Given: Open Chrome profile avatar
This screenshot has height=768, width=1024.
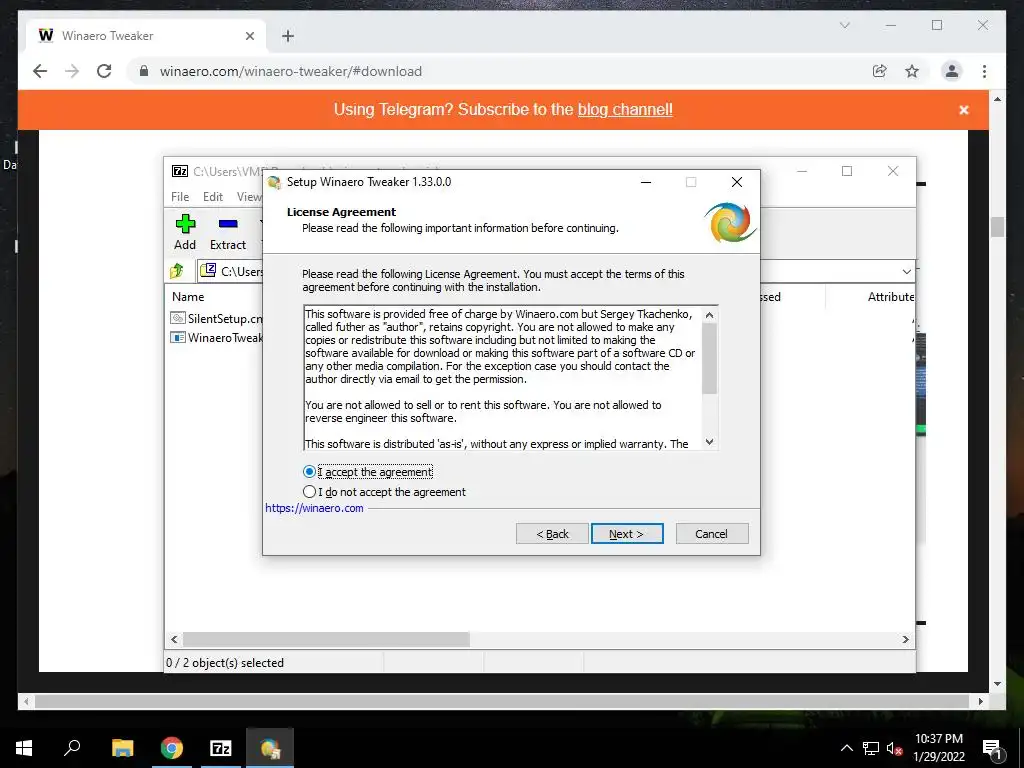Looking at the screenshot, I should pyautogui.click(x=952, y=71).
